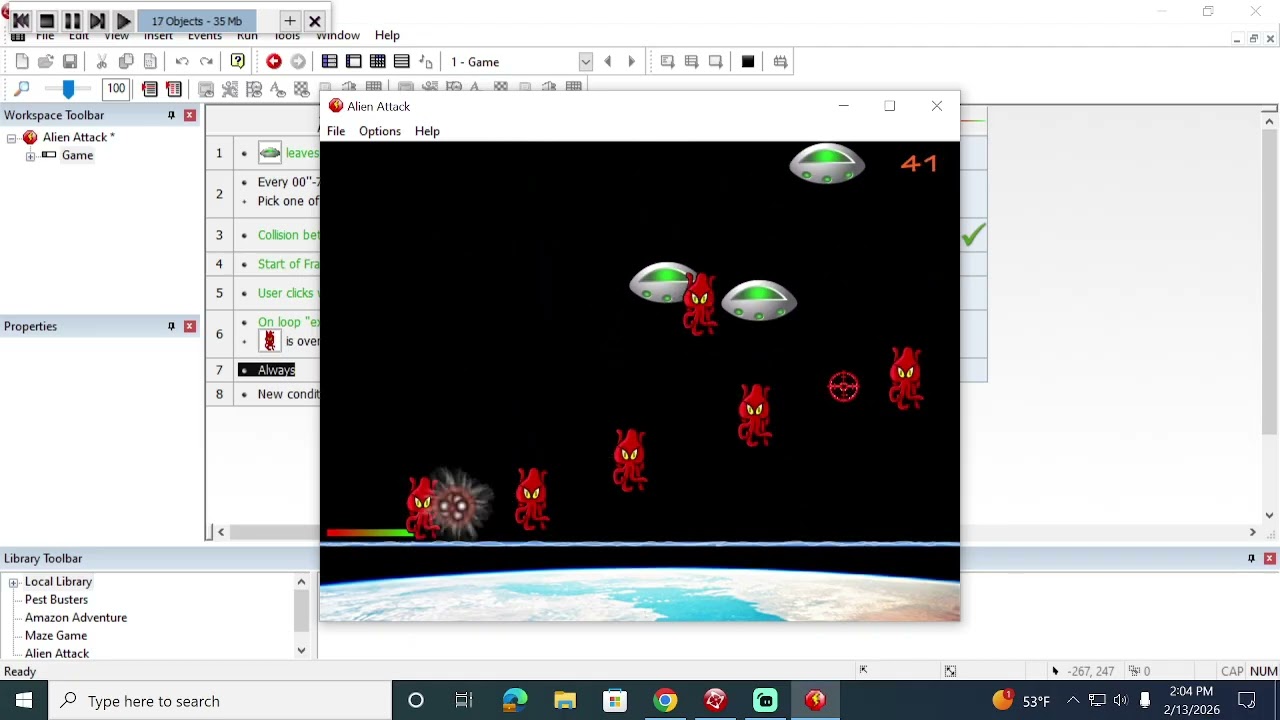
Task: Pin the Workspace Toolbar panel
Action: [x=171, y=115]
